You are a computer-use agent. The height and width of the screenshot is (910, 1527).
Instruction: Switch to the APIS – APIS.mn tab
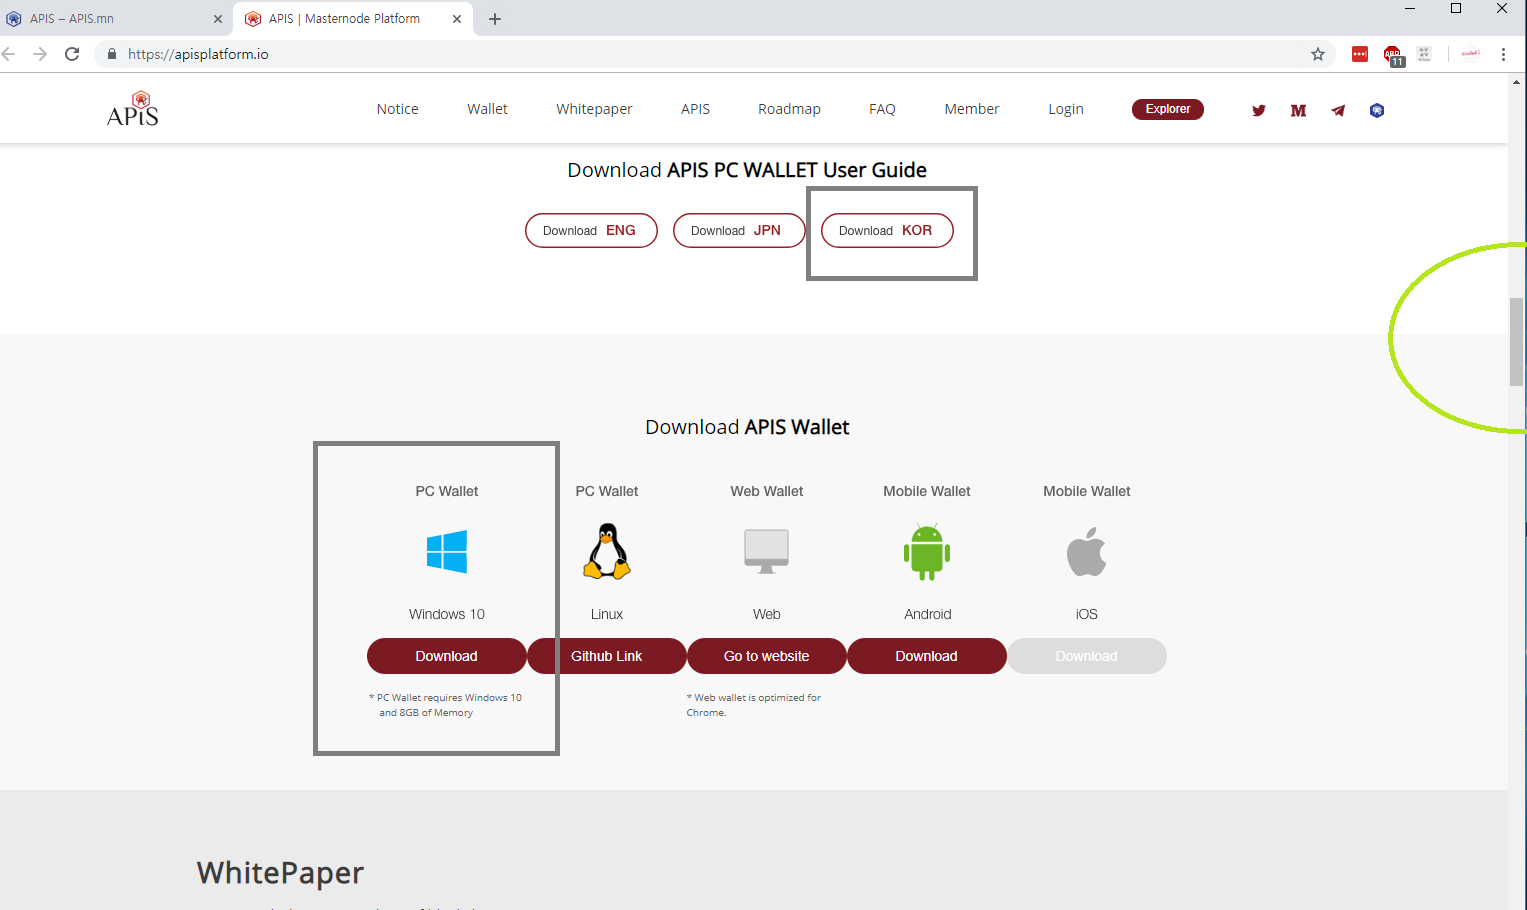[116, 19]
